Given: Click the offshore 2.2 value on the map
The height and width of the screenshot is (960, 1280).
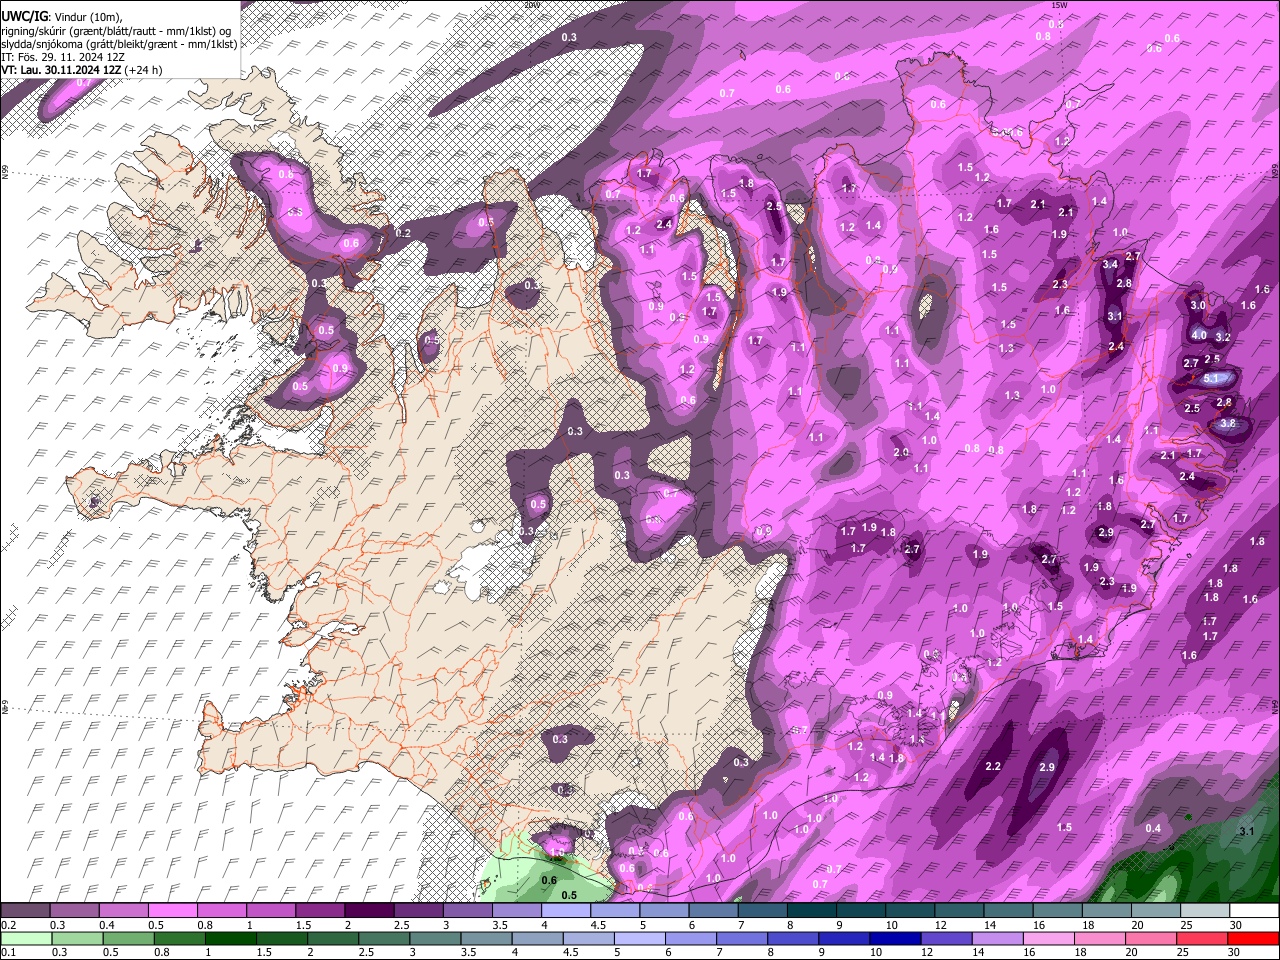Looking at the screenshot, I should pyautogui.click(x=993, y=767).
